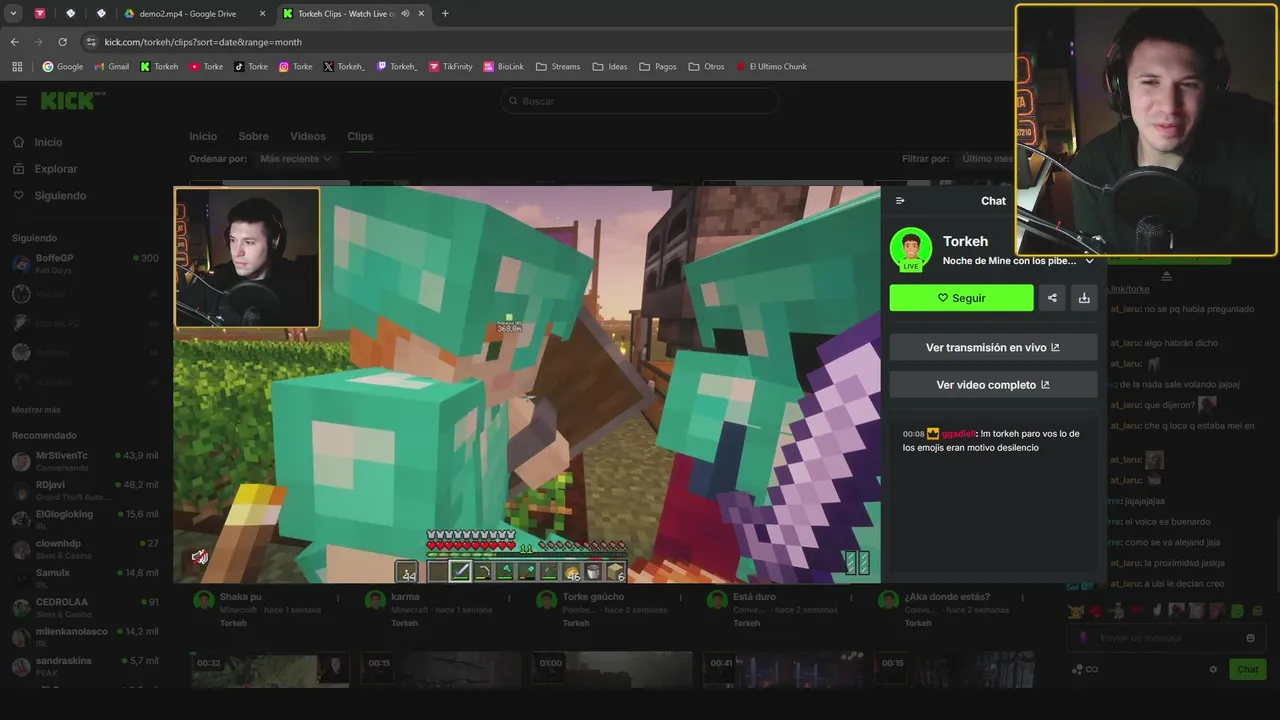Open options menu for ¿Aka donde estás? clip

(1022, 598)
